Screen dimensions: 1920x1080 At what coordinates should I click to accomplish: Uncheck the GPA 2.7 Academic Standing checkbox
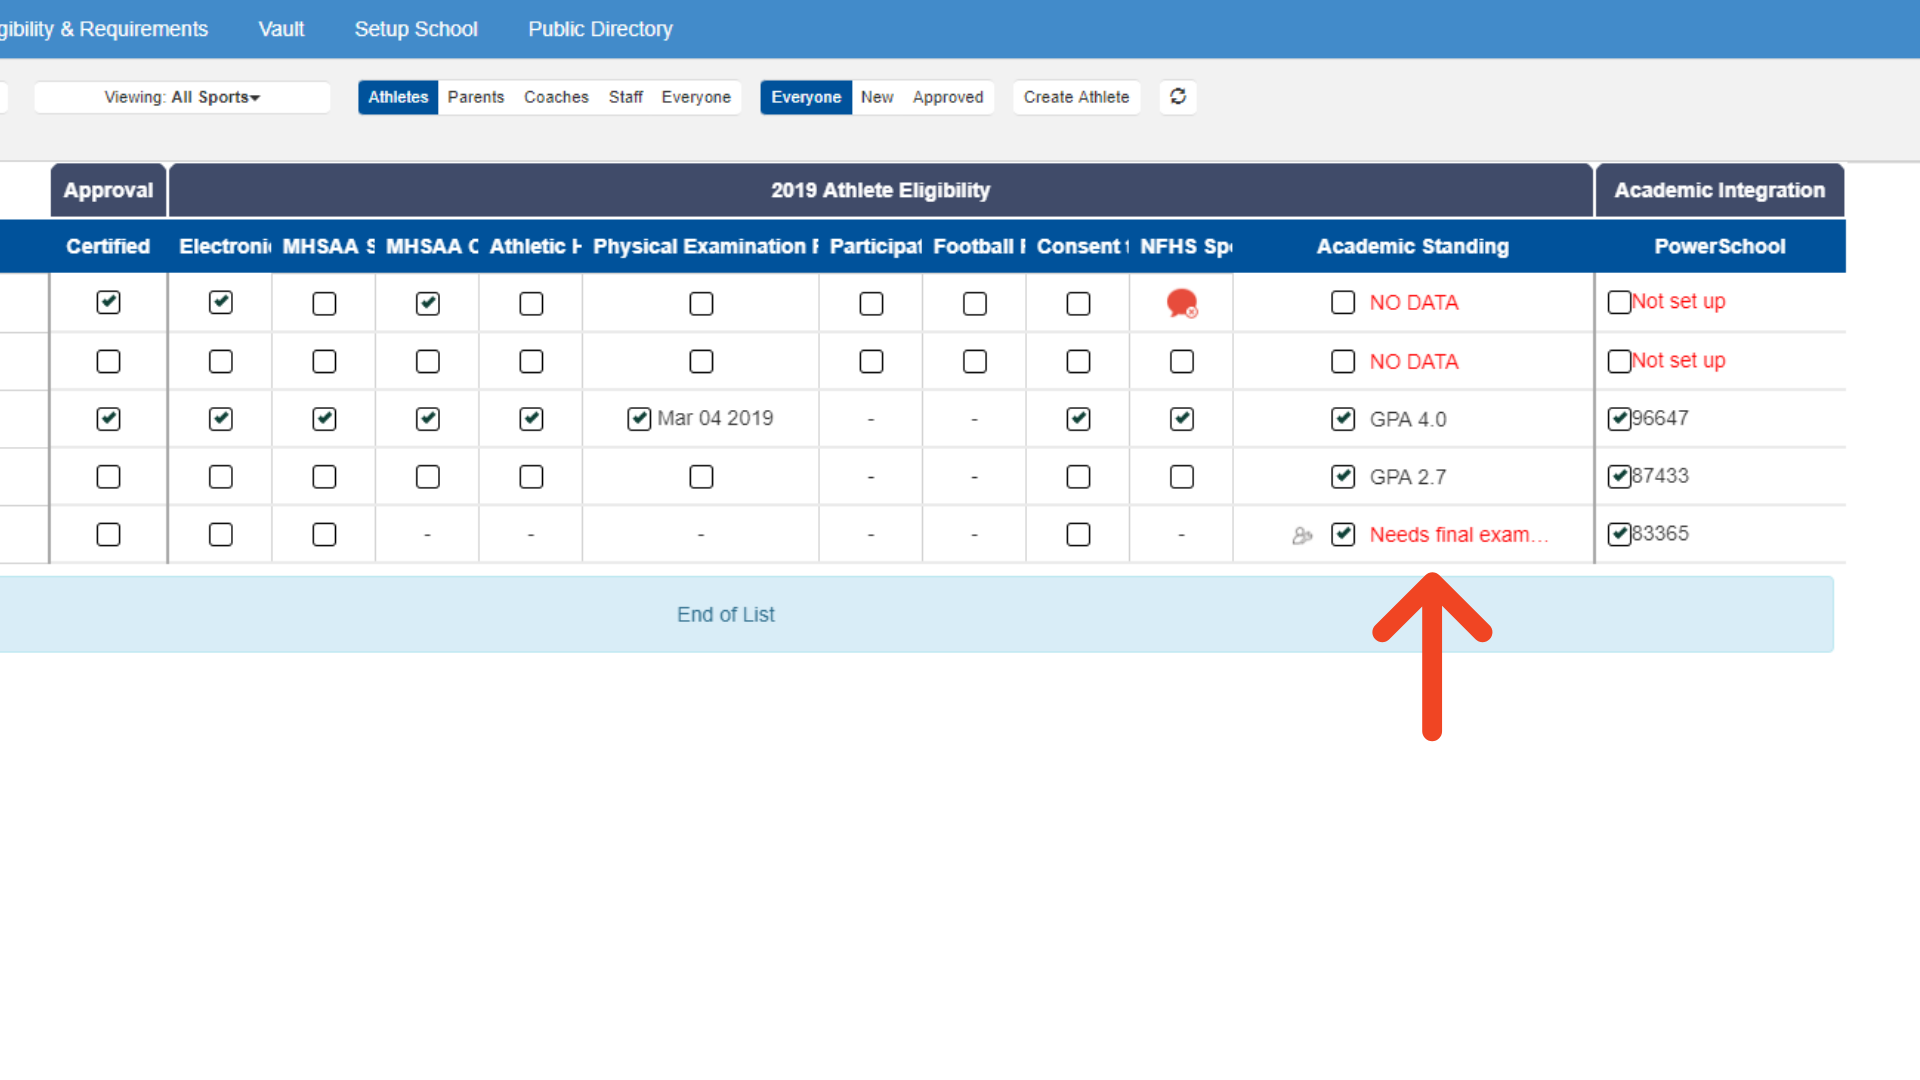pyautogui.click(x=1343, y=477)
